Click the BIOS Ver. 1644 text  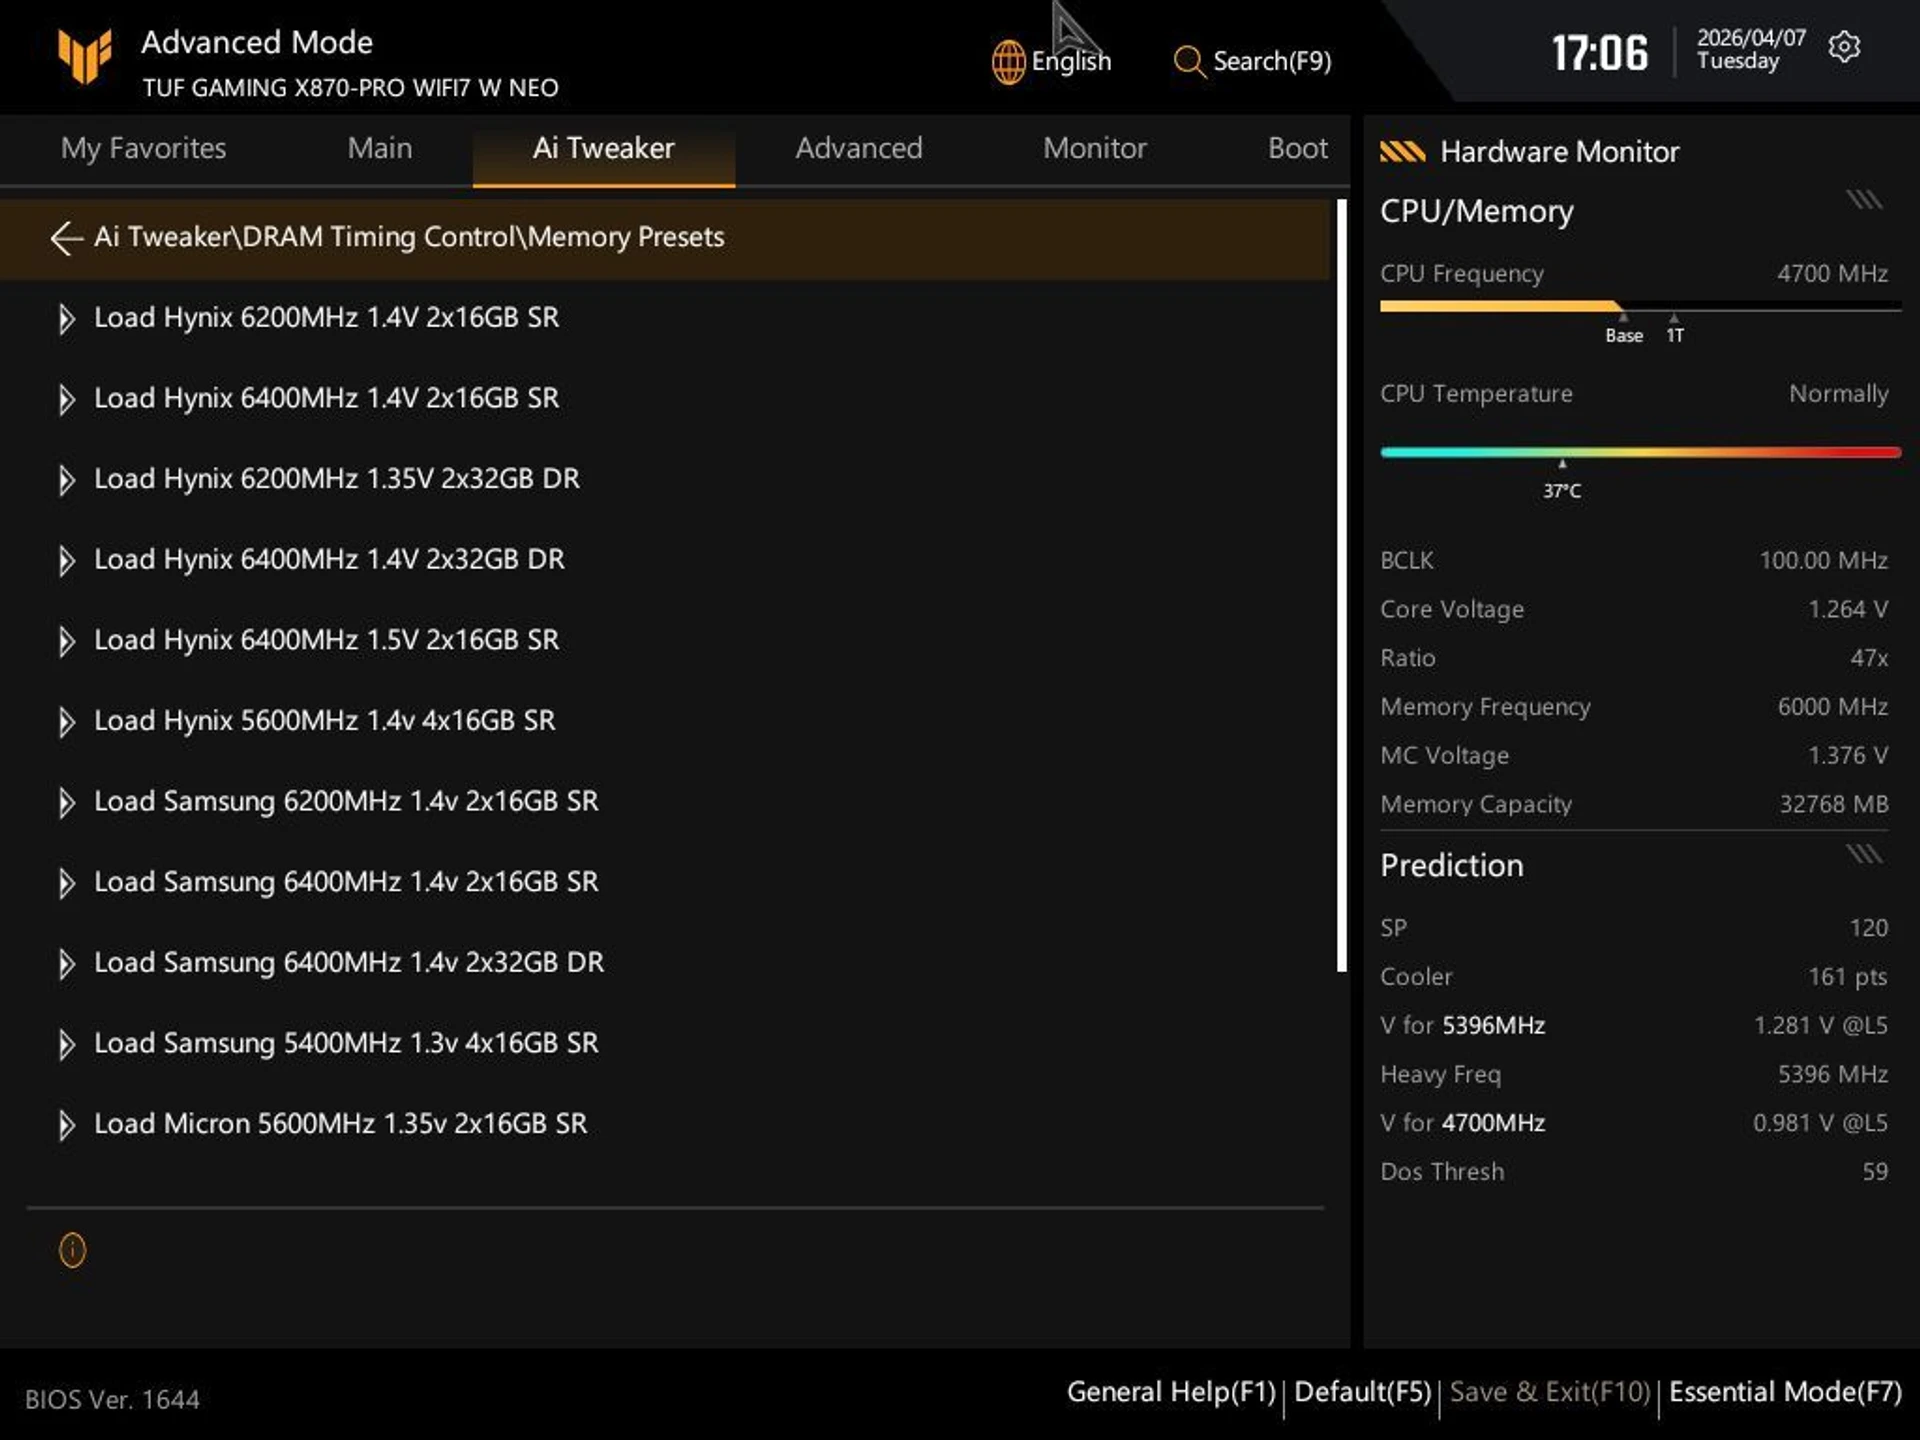coord(112,1400)
